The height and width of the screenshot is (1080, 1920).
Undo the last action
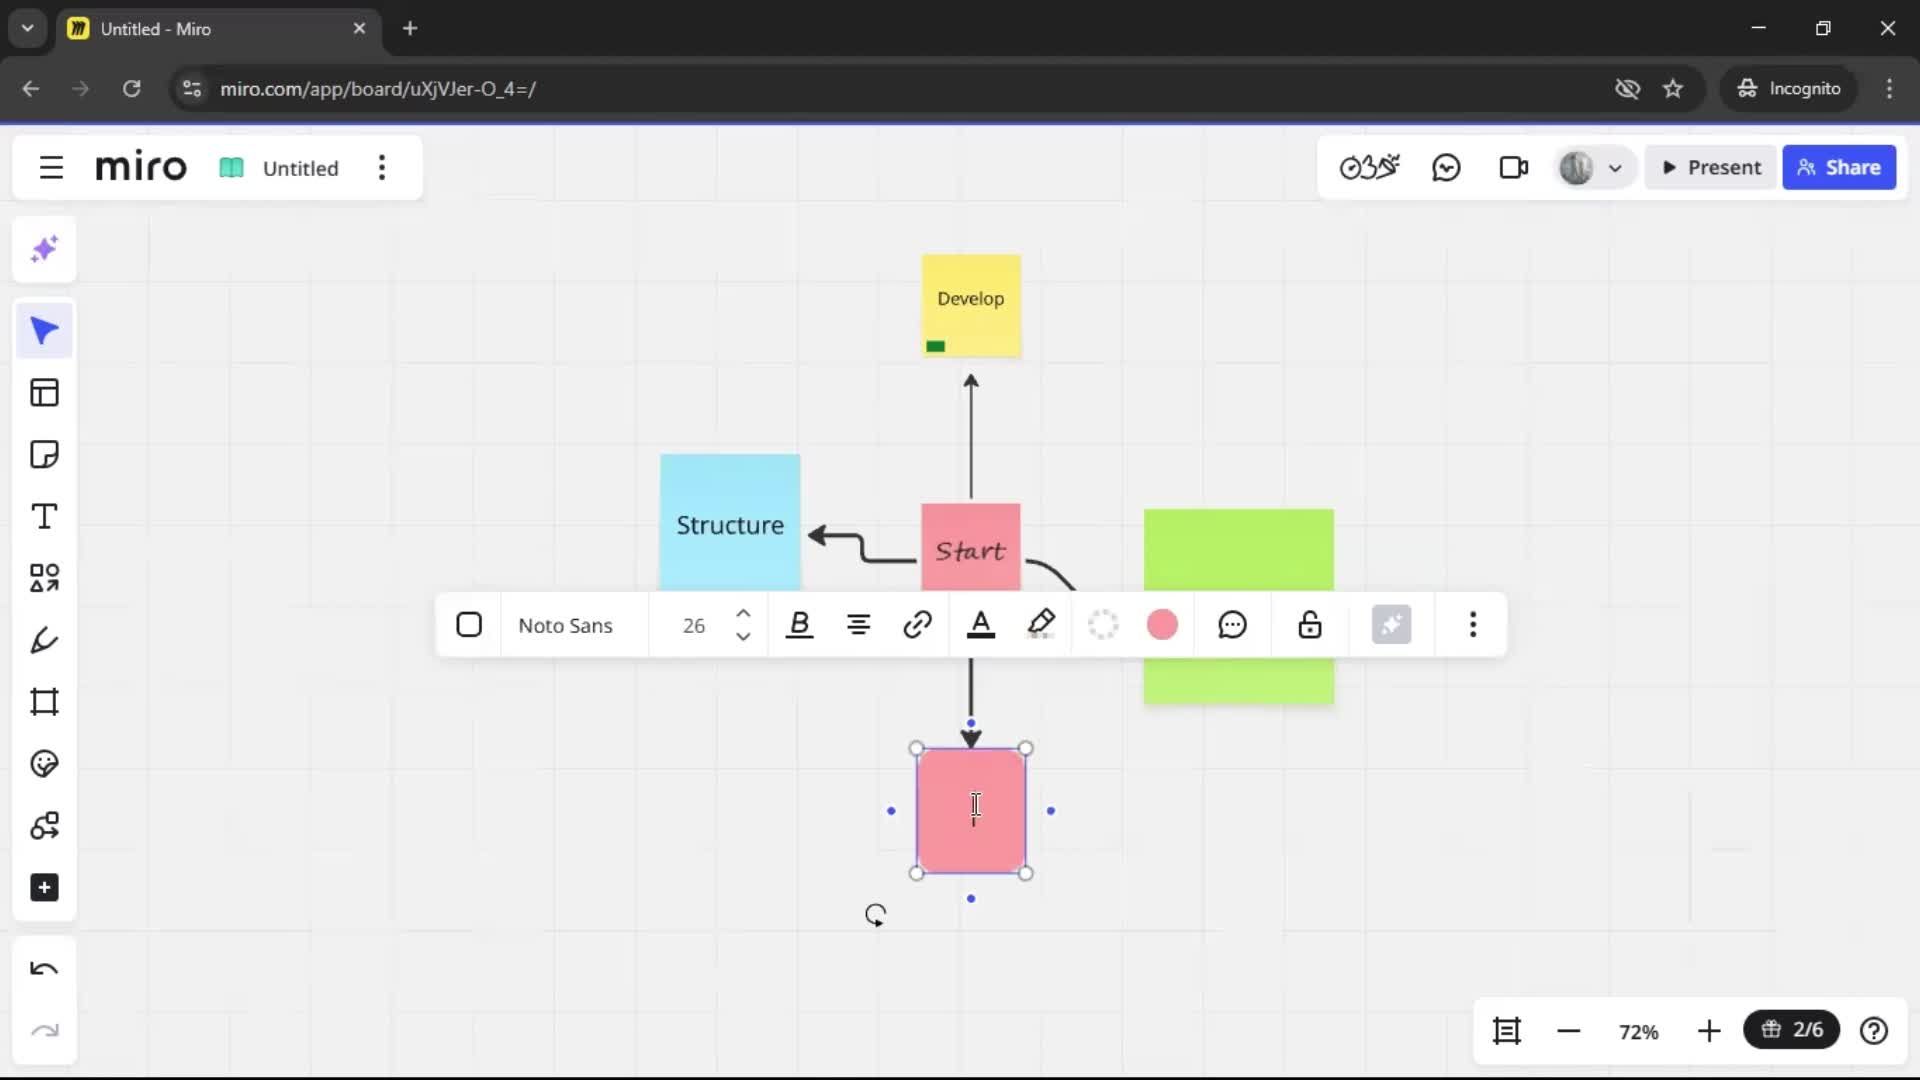(x=44, y=969)
